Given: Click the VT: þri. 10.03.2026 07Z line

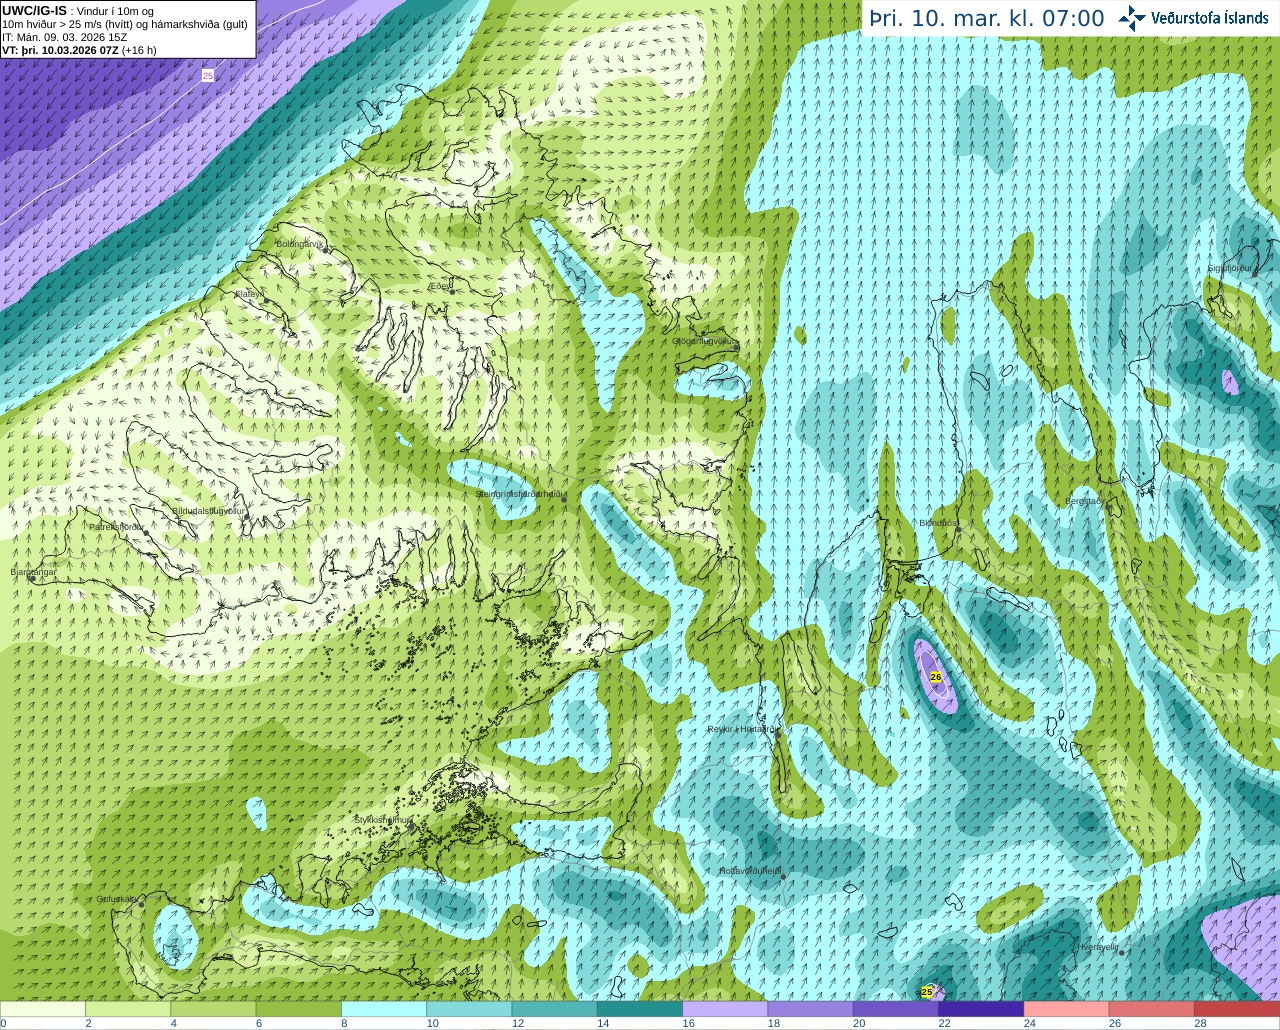Looking at the screenshot, I should point(79,50).
